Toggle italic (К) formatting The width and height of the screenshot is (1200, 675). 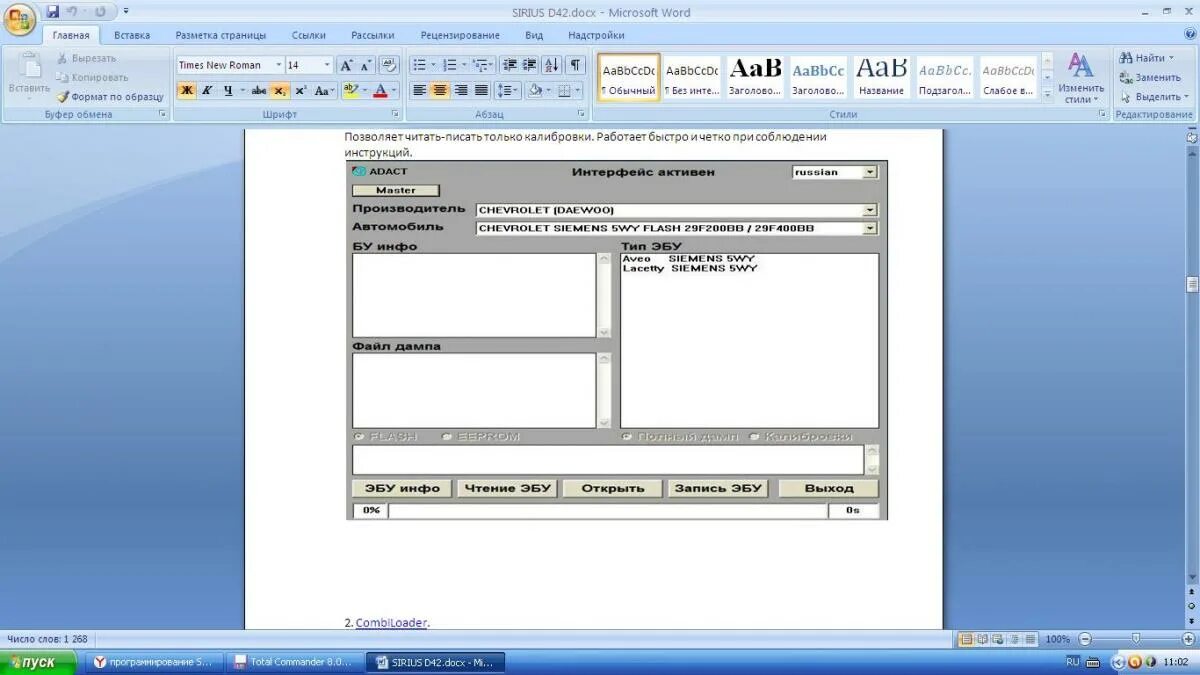pos(207,90)
